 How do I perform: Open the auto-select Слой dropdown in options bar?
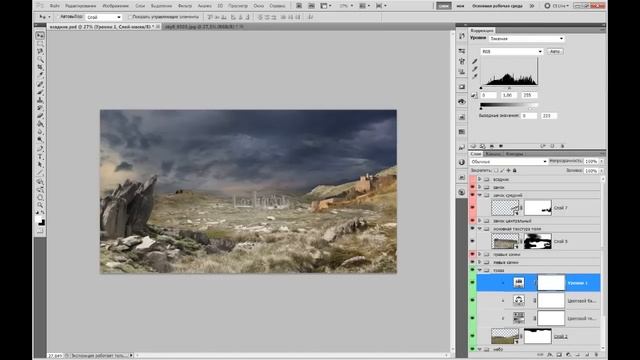(x=104, y=17)
